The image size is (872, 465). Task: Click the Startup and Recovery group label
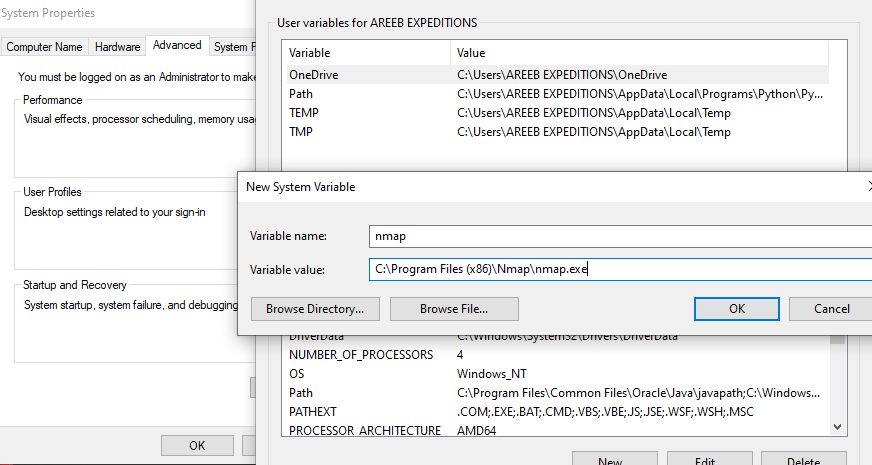[75, 285]
